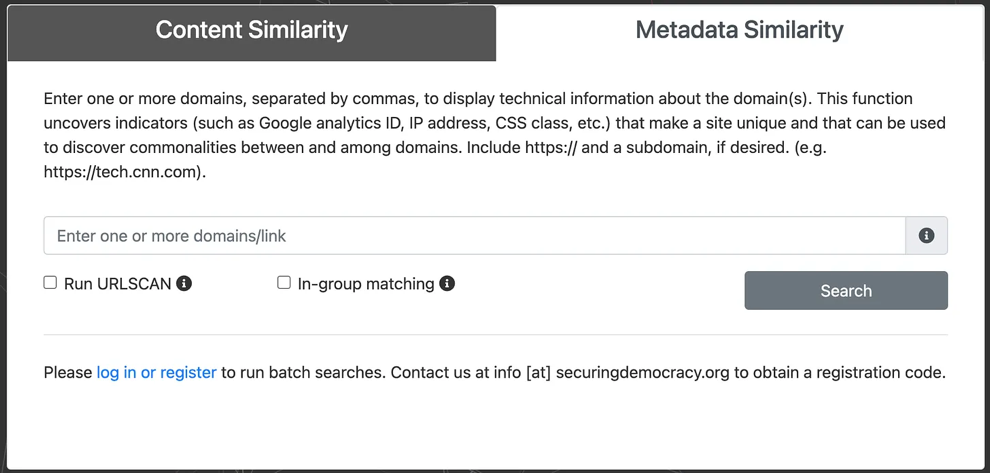
Task: Switch to the Content Similarity tab
Action: pos(251,30)
